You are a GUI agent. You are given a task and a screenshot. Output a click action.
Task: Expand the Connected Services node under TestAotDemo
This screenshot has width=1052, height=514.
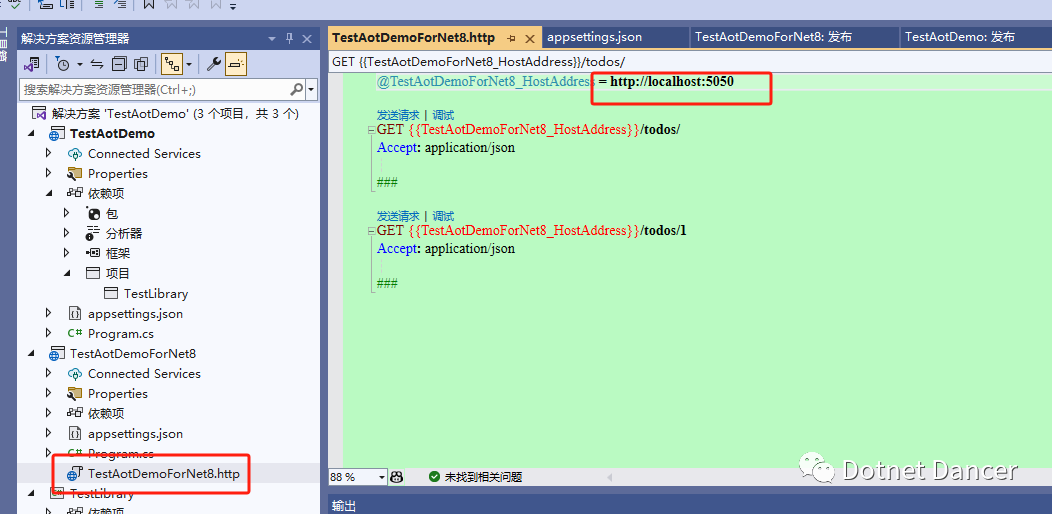coord(48,154)
